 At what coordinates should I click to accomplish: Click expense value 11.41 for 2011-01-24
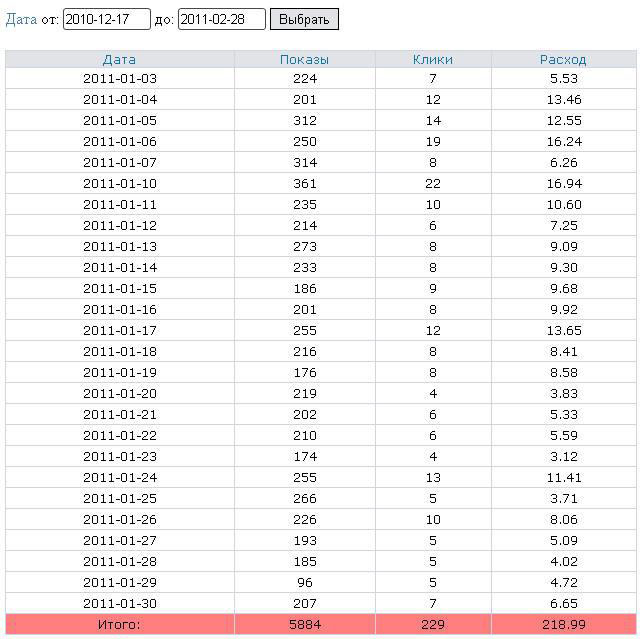point(564,478)
